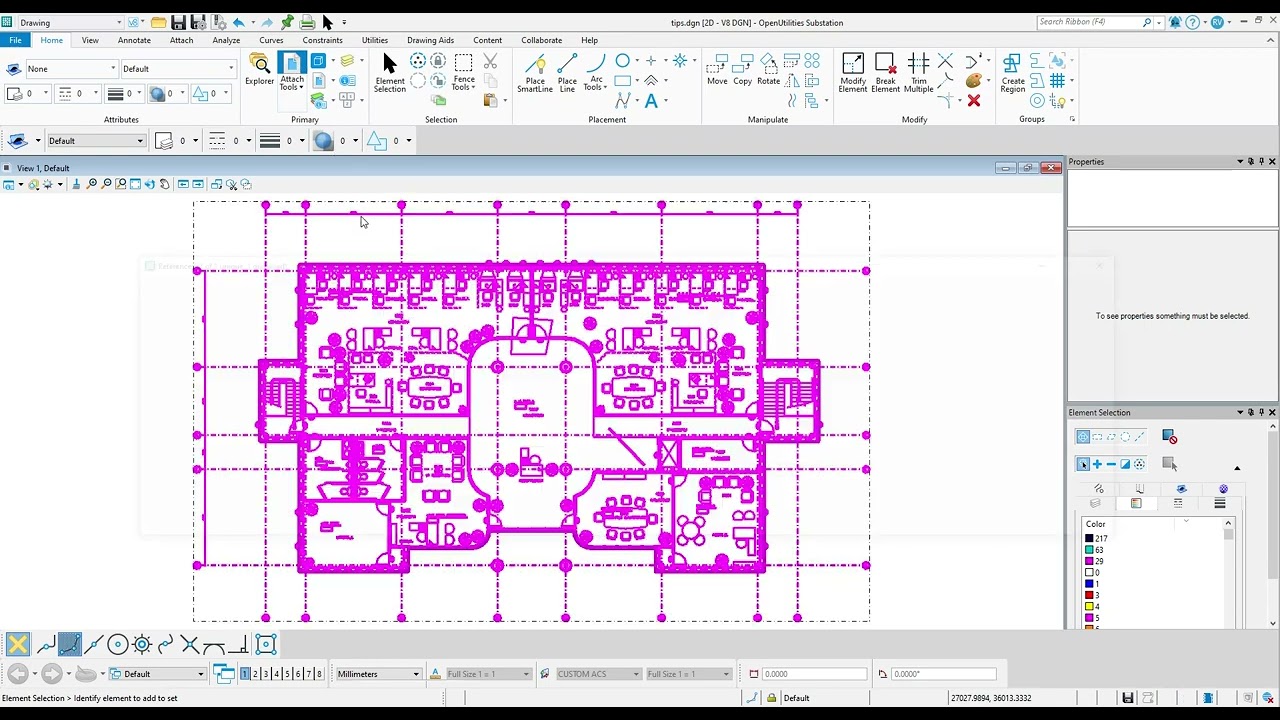This screenshot has width=1280, height=720.
Task: Toggle view number 2 button
Action: [255, 674]
